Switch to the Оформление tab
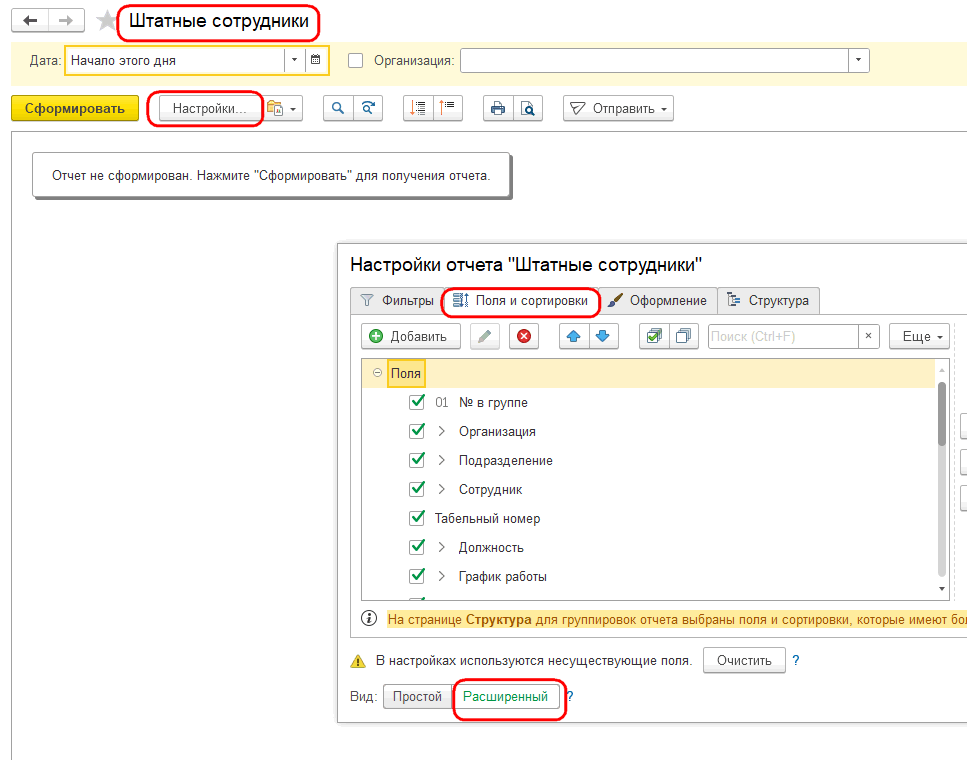Image resolution: width=967 pixels, height=760 pixels. [x=657, y=300]
